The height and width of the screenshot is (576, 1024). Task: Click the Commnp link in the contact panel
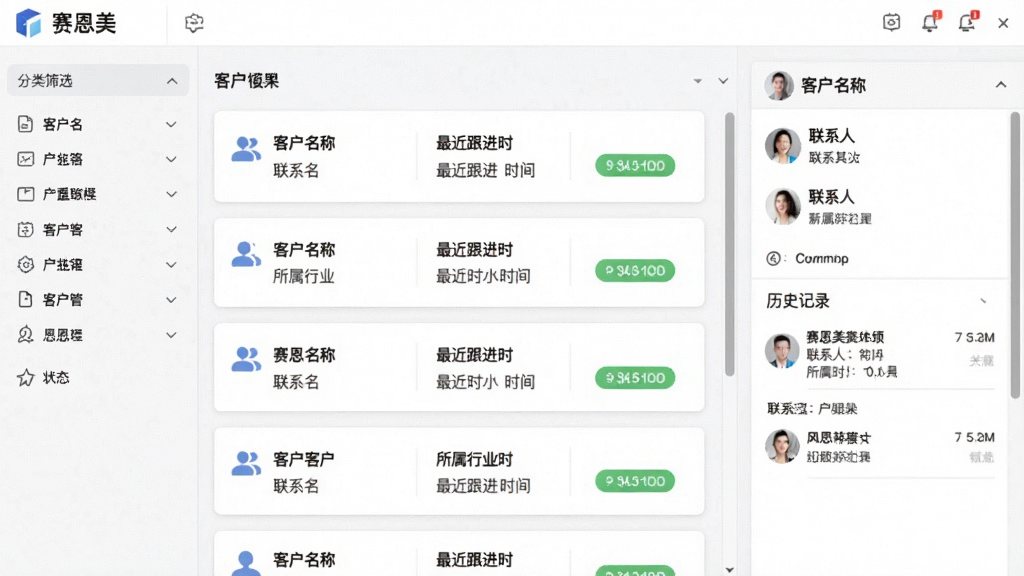point(822,259)
